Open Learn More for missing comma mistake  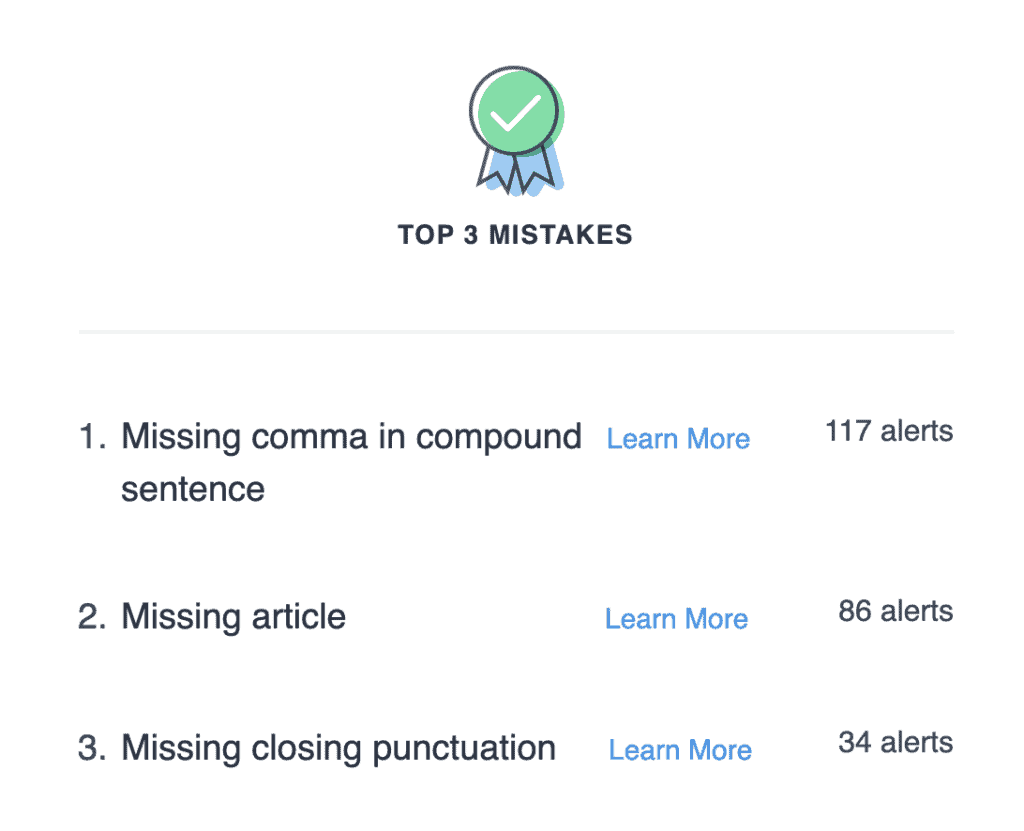pos(678,438)
